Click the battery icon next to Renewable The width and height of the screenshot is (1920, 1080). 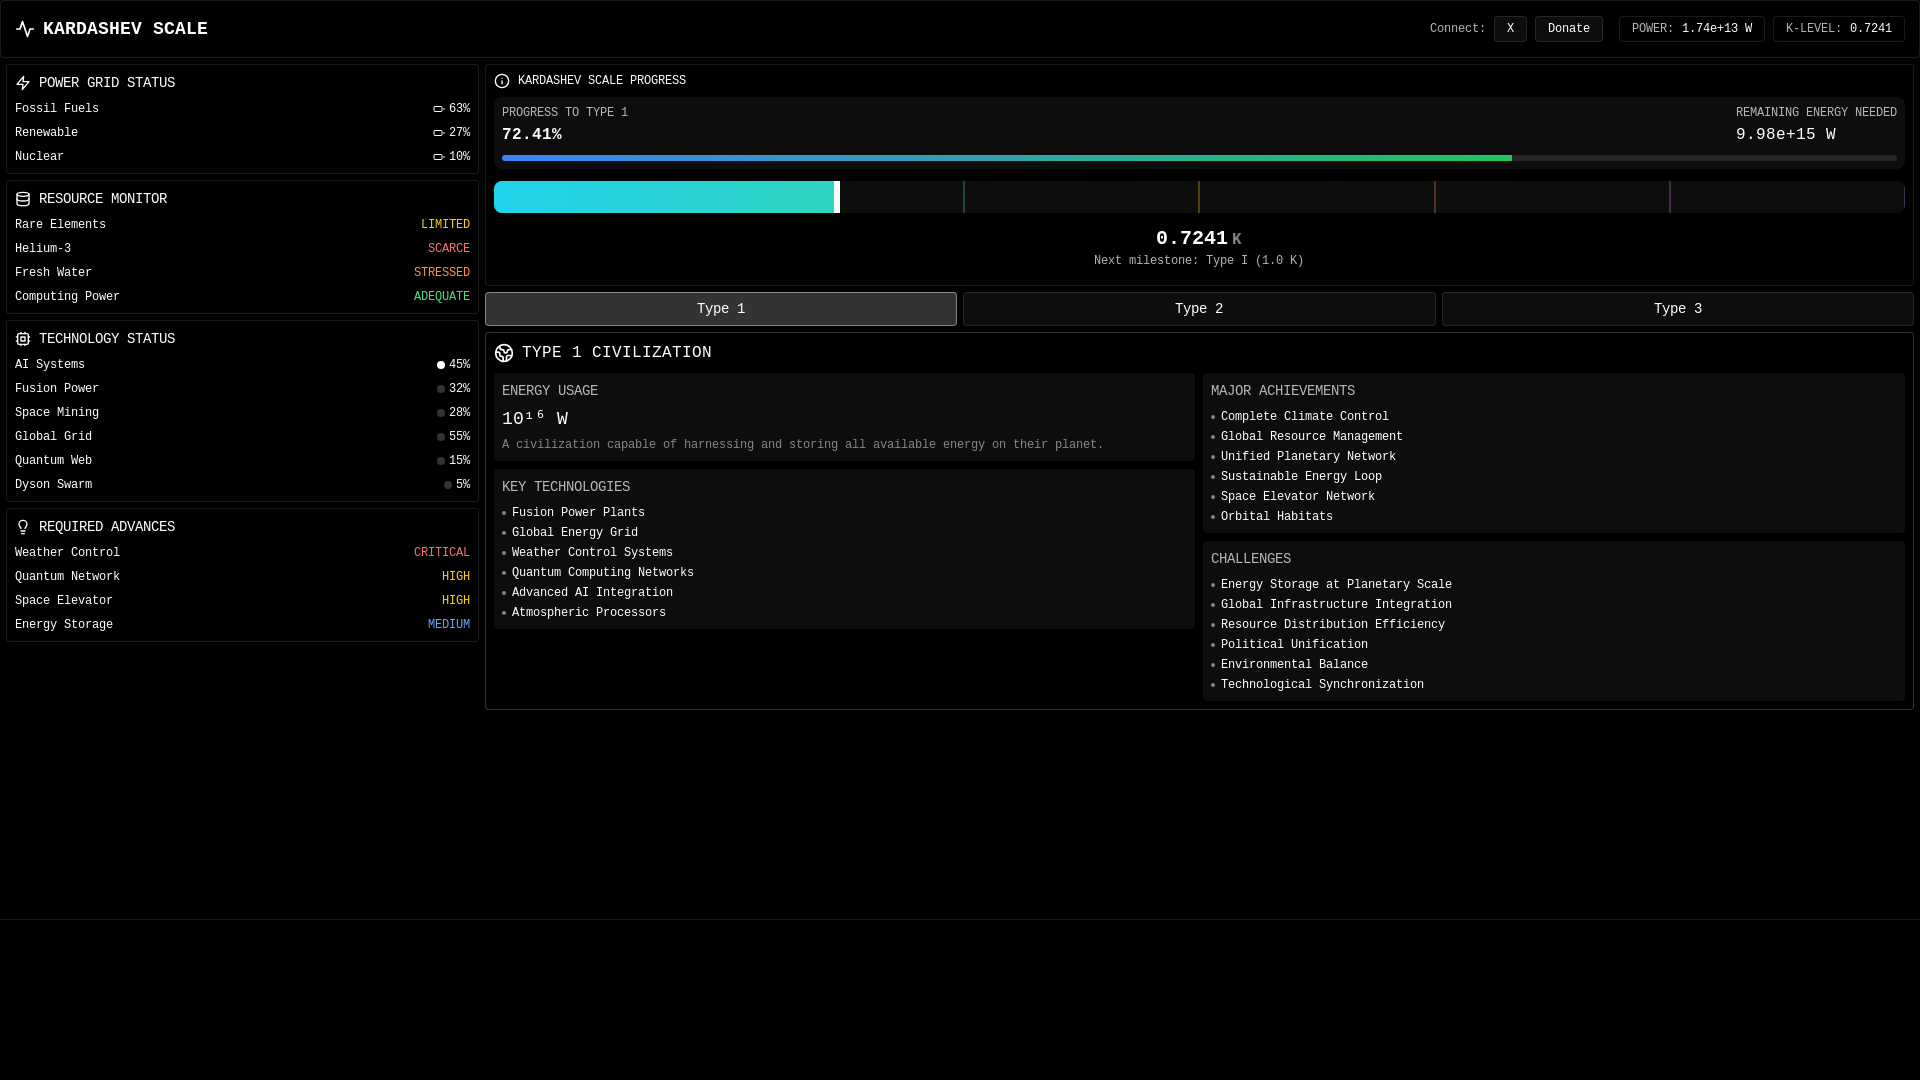click(x=438, y=133)
